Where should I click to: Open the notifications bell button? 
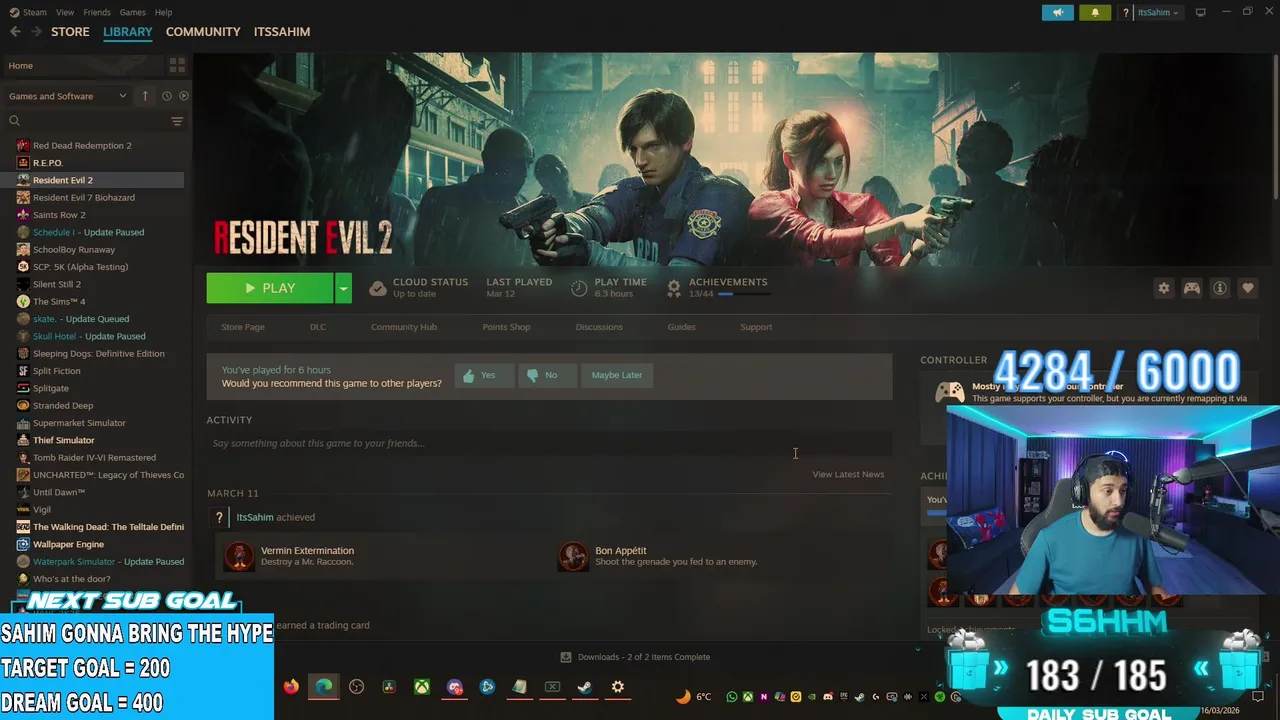[x=1095, y=12]
